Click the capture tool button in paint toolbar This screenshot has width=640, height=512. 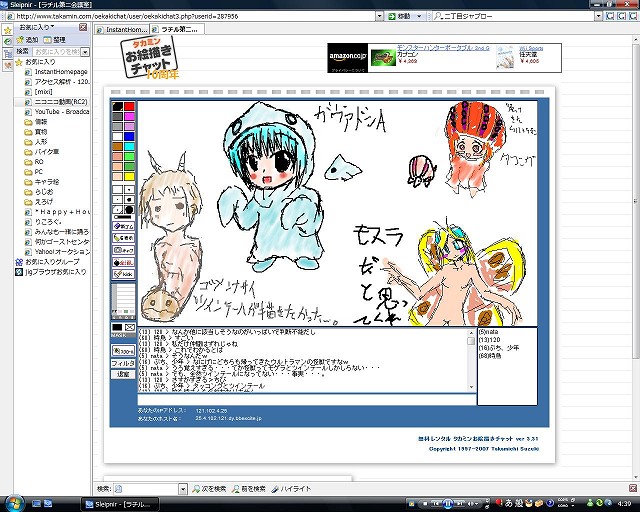[x=123, y=250]
